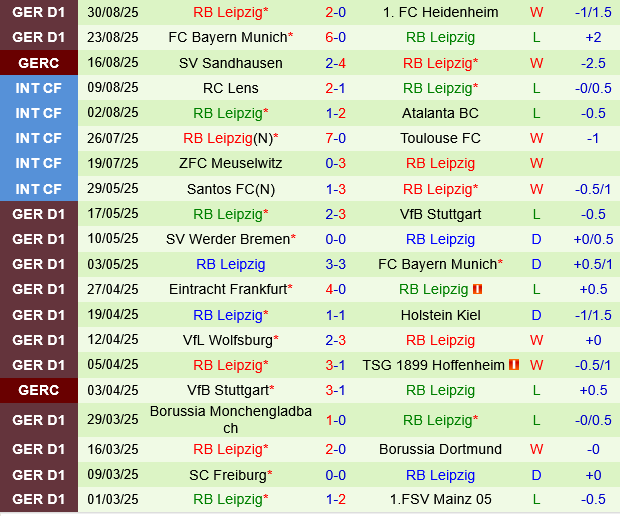This screenshot has width=620, height=516.
Task: Click the INT CF label in RC Lens row
Action: tap(38, 87)
